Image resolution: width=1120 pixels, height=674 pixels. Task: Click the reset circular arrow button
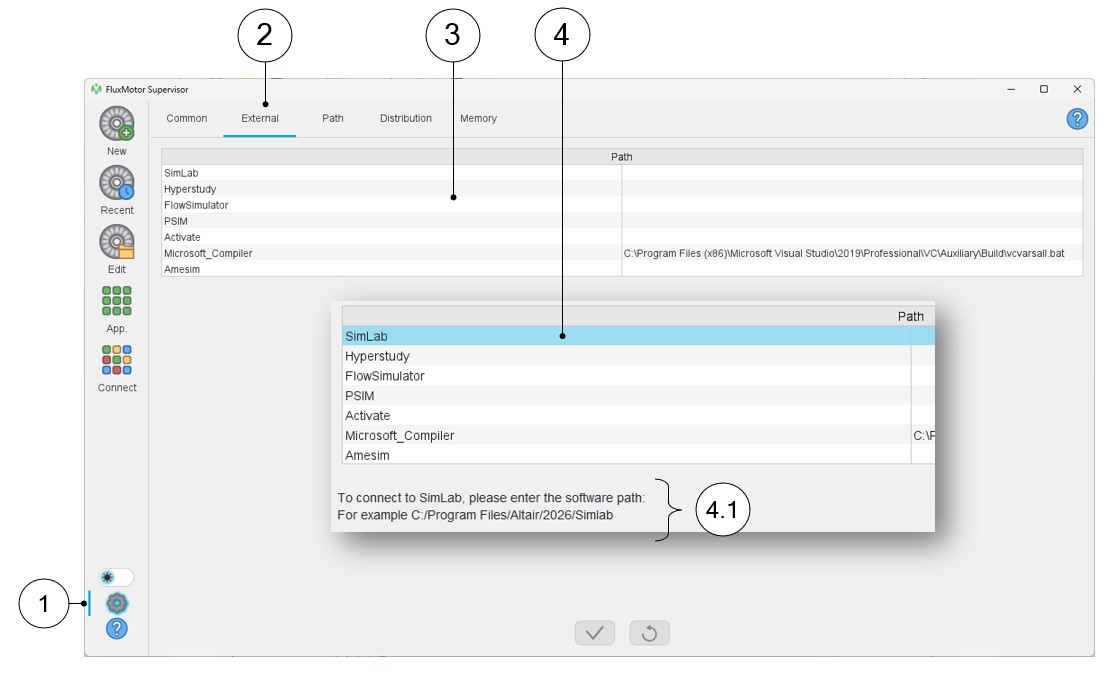click(x=649, y=633)
